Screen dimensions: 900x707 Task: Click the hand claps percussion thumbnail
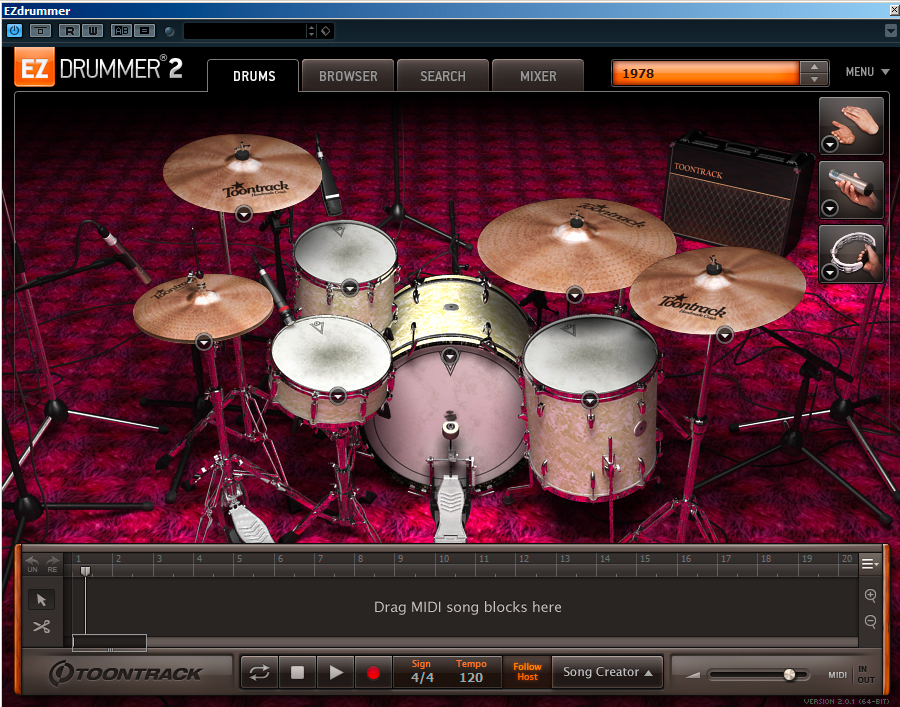[x=851, y=125]
